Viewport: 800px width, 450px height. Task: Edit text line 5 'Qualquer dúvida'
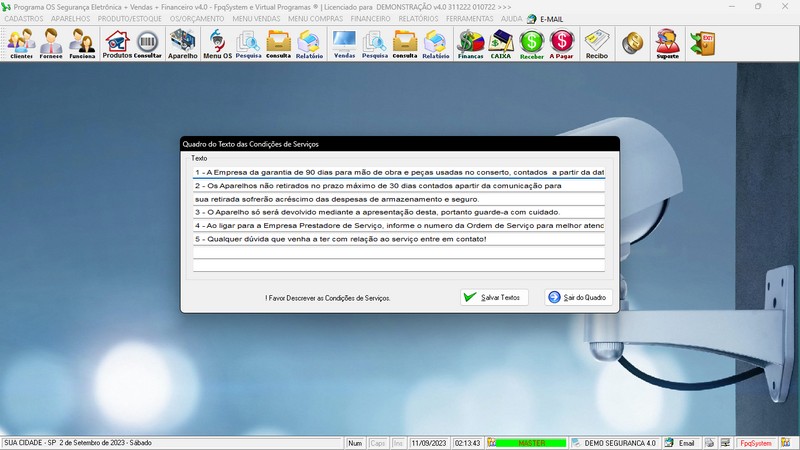(399, 239)
